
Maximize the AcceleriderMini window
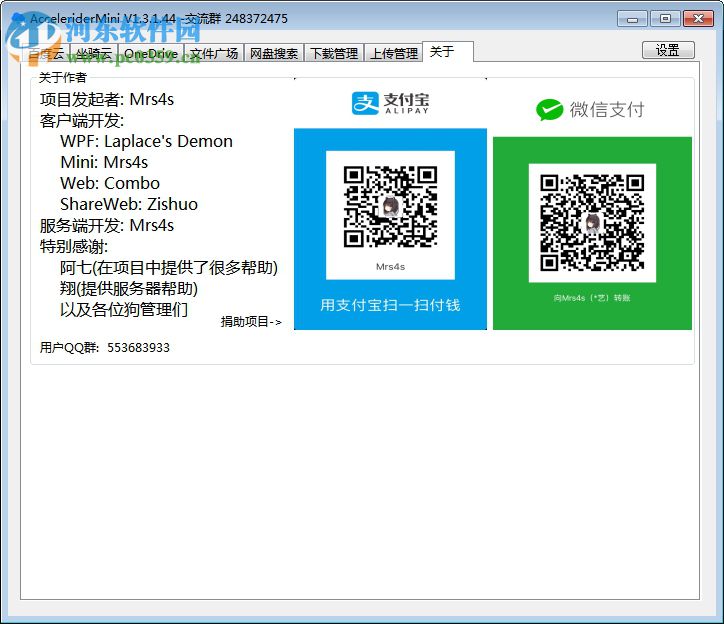tap(665, 19)
